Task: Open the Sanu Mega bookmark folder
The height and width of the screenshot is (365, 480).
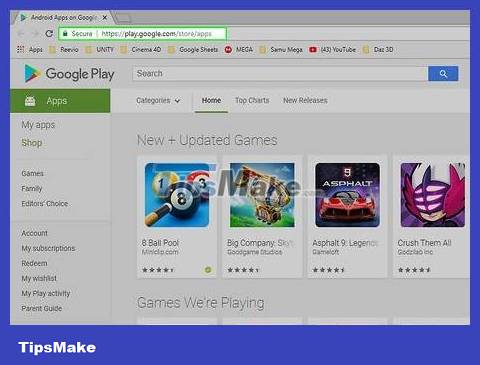Action: point(281,50)
